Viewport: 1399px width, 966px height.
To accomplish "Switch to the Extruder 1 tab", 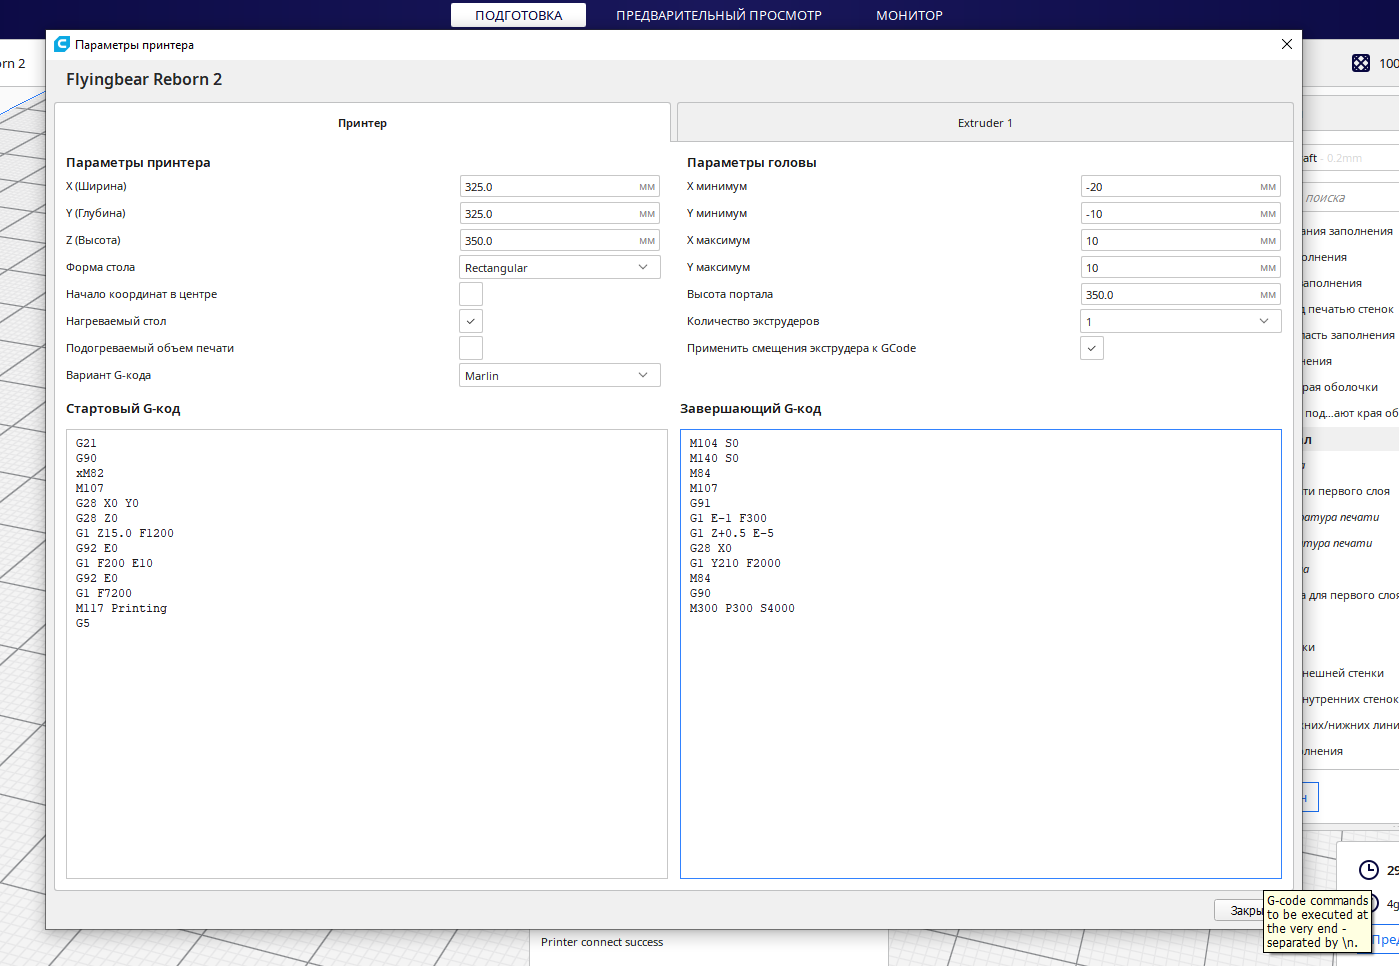I will click(x=984, y=123).
